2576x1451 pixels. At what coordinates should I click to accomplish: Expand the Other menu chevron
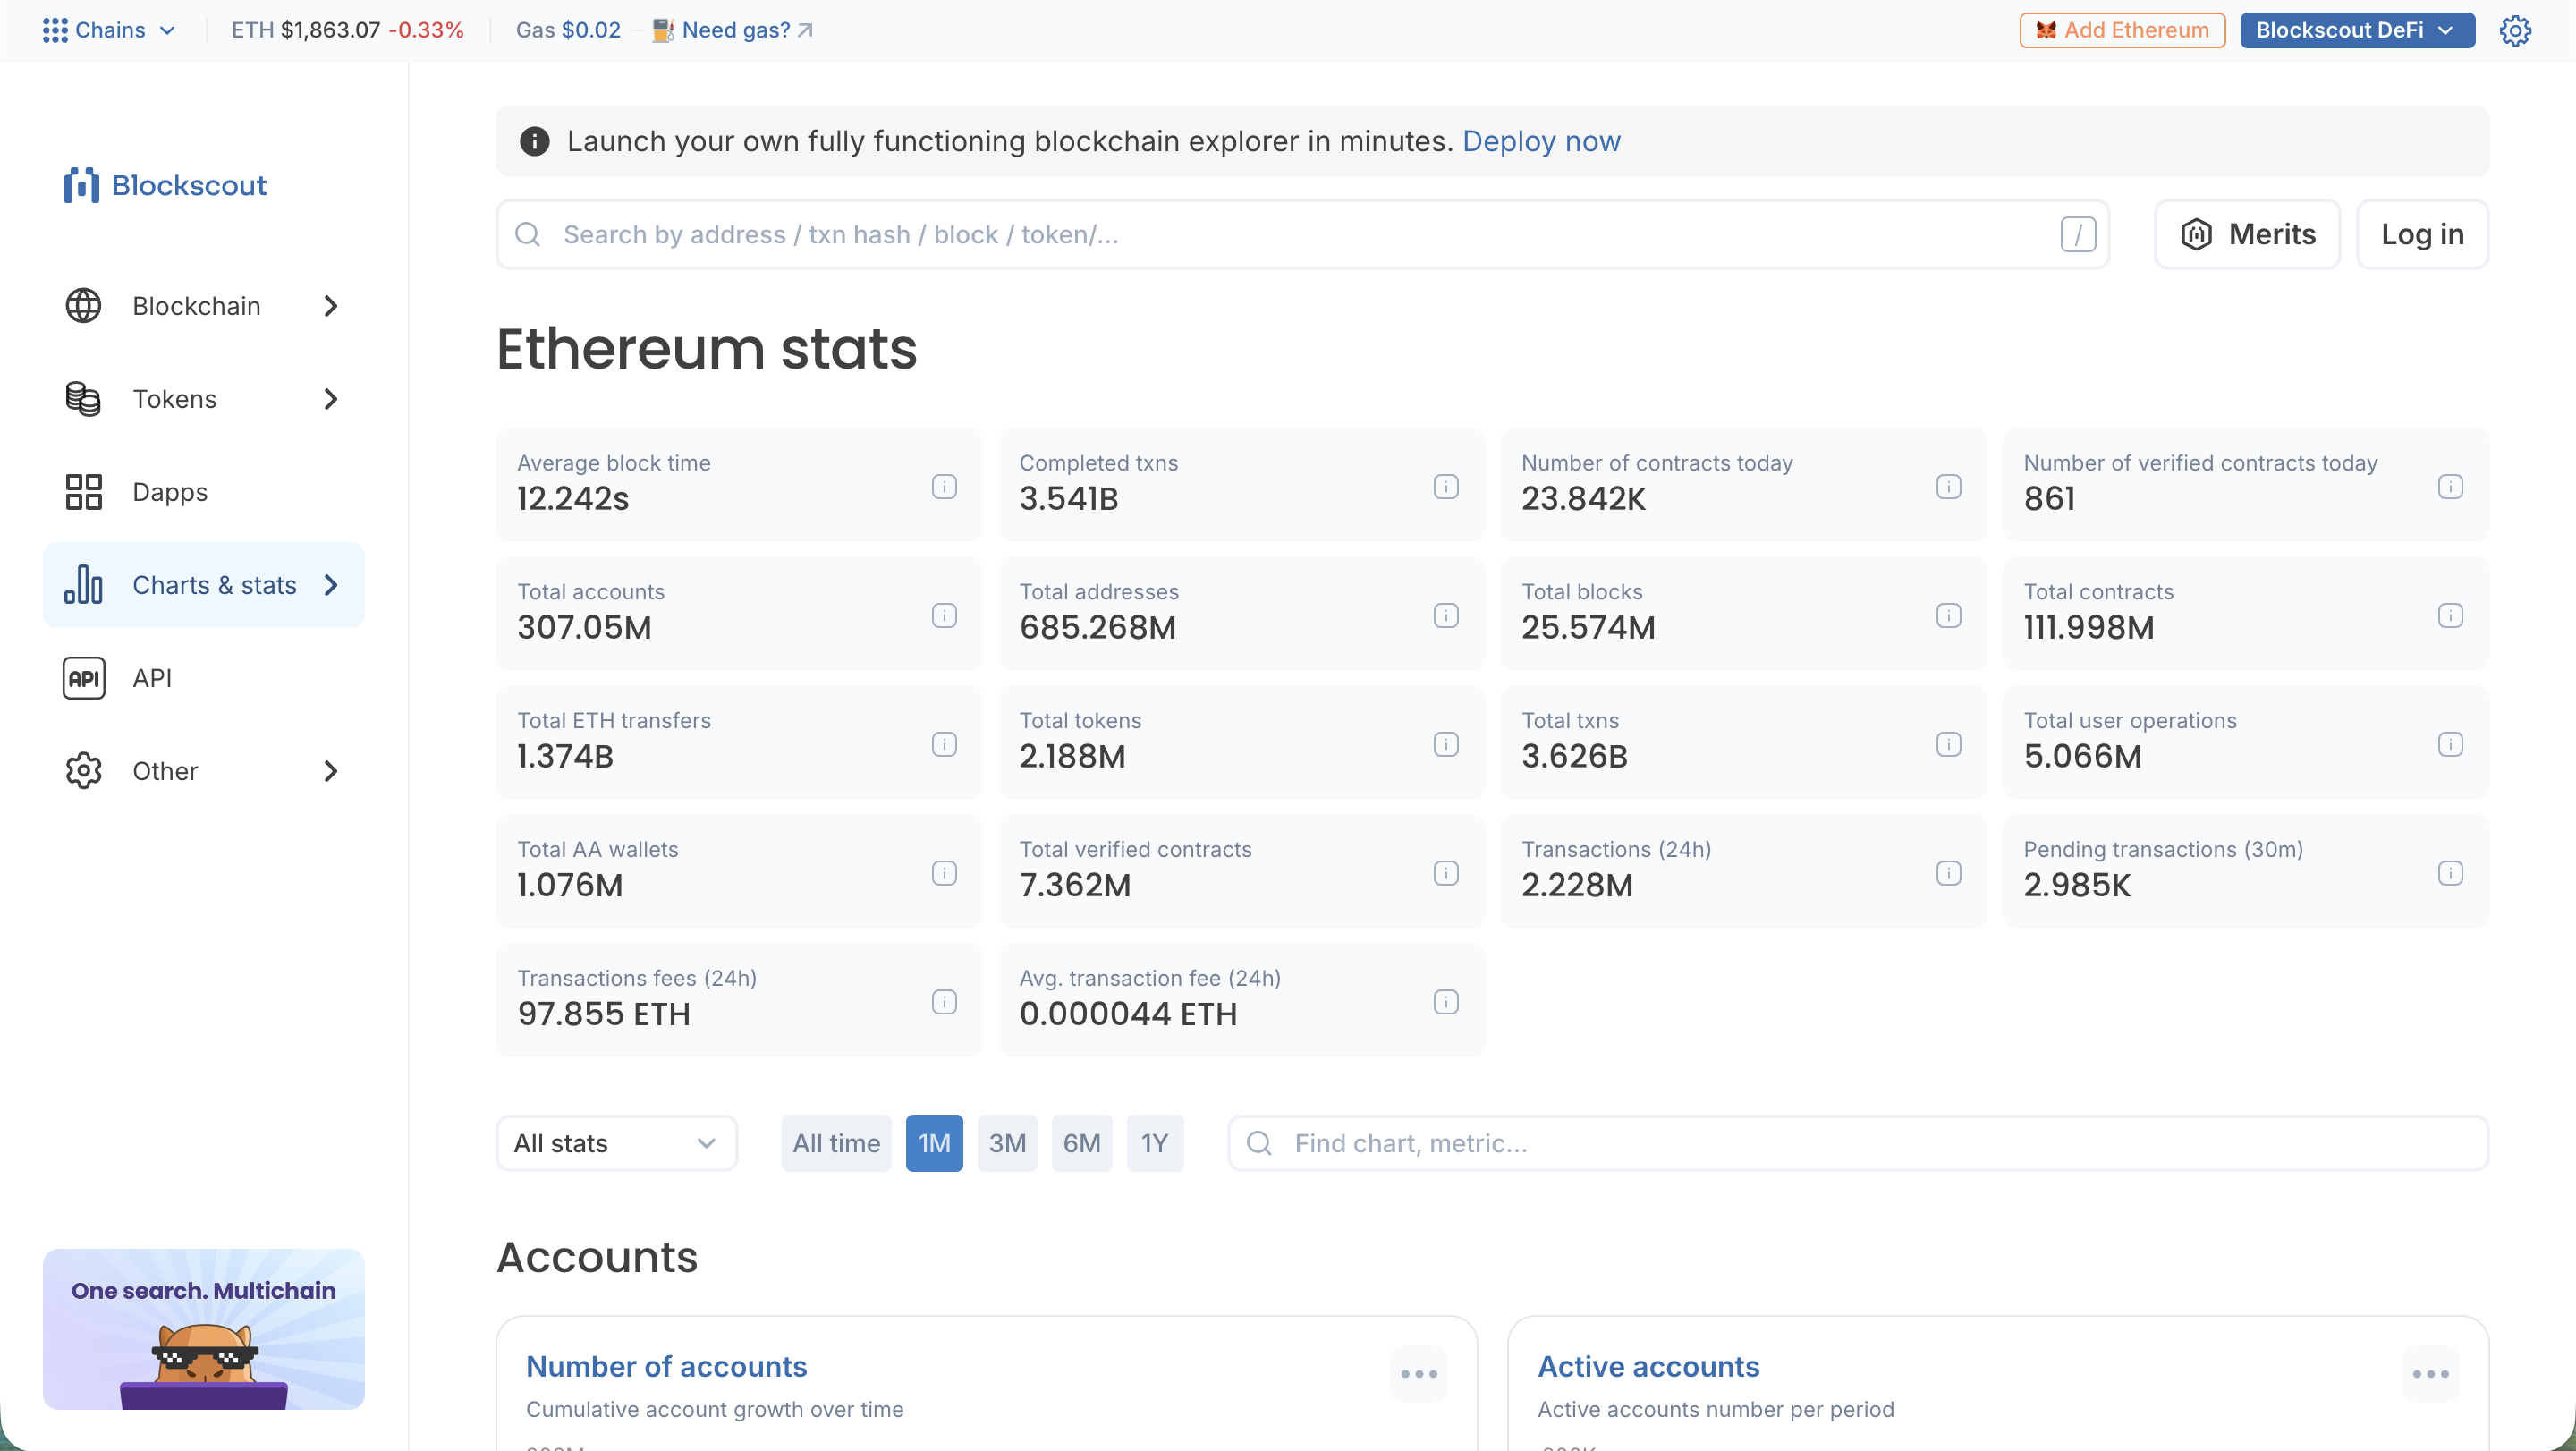pos(331,771)
